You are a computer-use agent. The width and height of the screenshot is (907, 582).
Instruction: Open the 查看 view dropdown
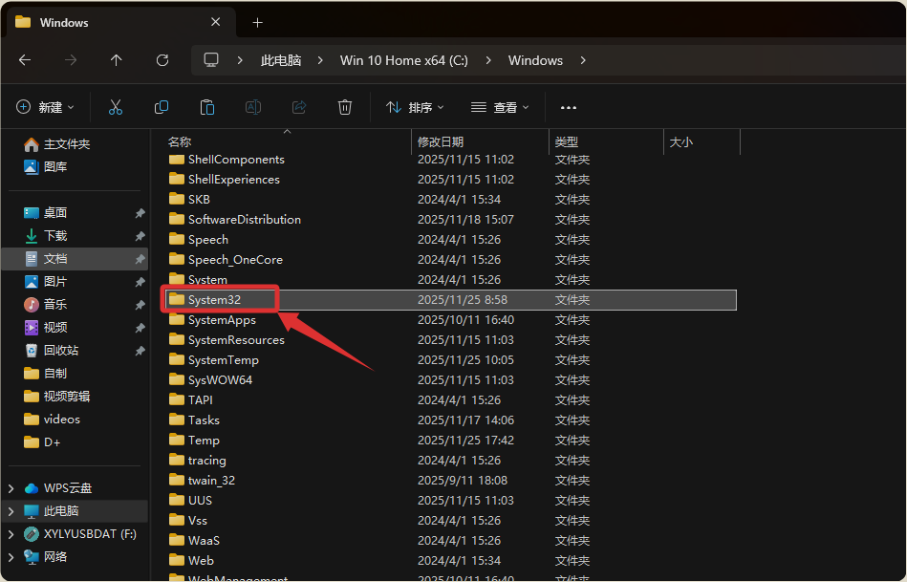[500, 107]
